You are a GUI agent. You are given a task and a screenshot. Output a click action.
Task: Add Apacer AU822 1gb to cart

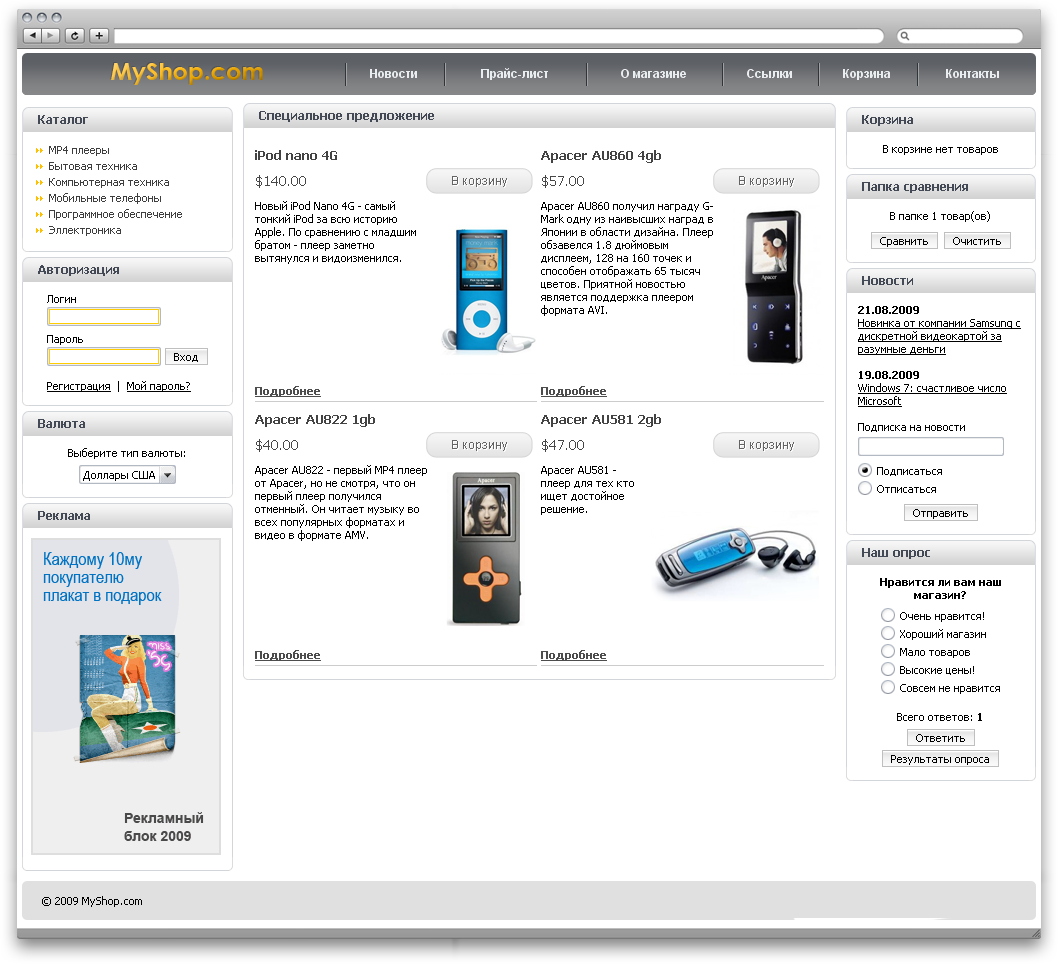click(x=479, y=445)
